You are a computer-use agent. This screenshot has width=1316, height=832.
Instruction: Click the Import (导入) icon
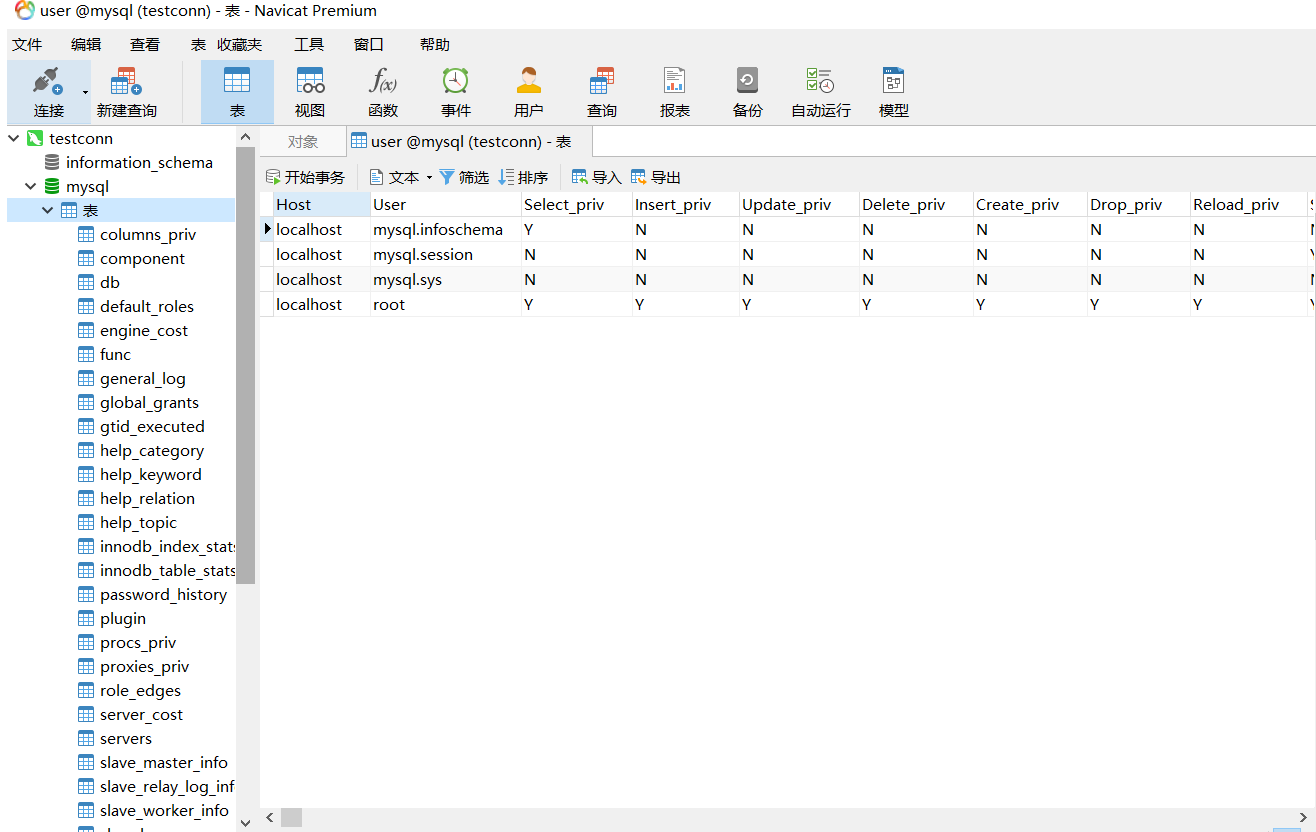coord(580,177)
